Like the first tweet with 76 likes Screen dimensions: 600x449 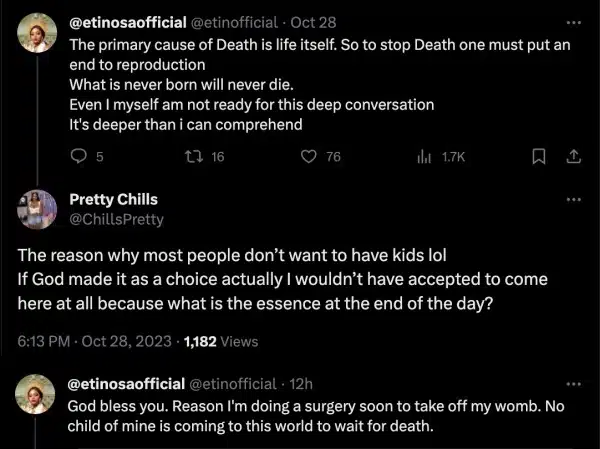(309, 156)
